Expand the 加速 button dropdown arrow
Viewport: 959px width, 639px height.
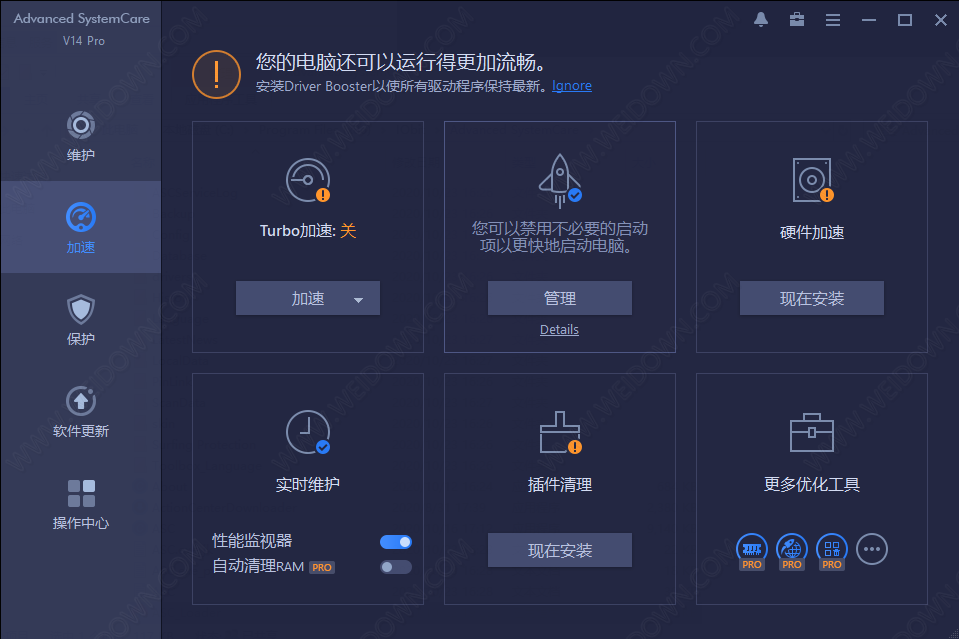(x=358, y=300)
